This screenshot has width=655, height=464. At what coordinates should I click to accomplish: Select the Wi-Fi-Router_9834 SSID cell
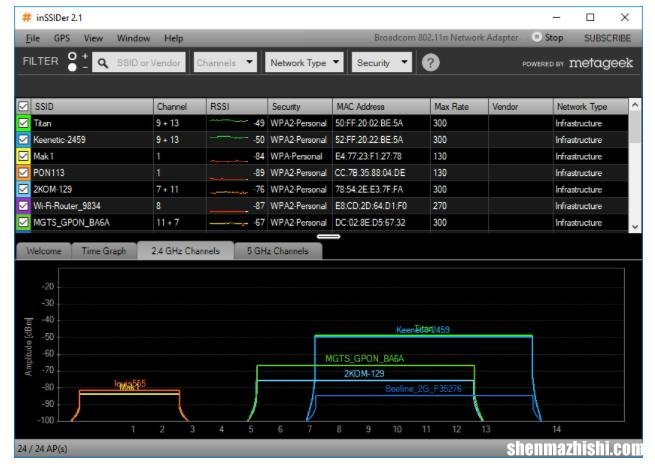[92, 205]
